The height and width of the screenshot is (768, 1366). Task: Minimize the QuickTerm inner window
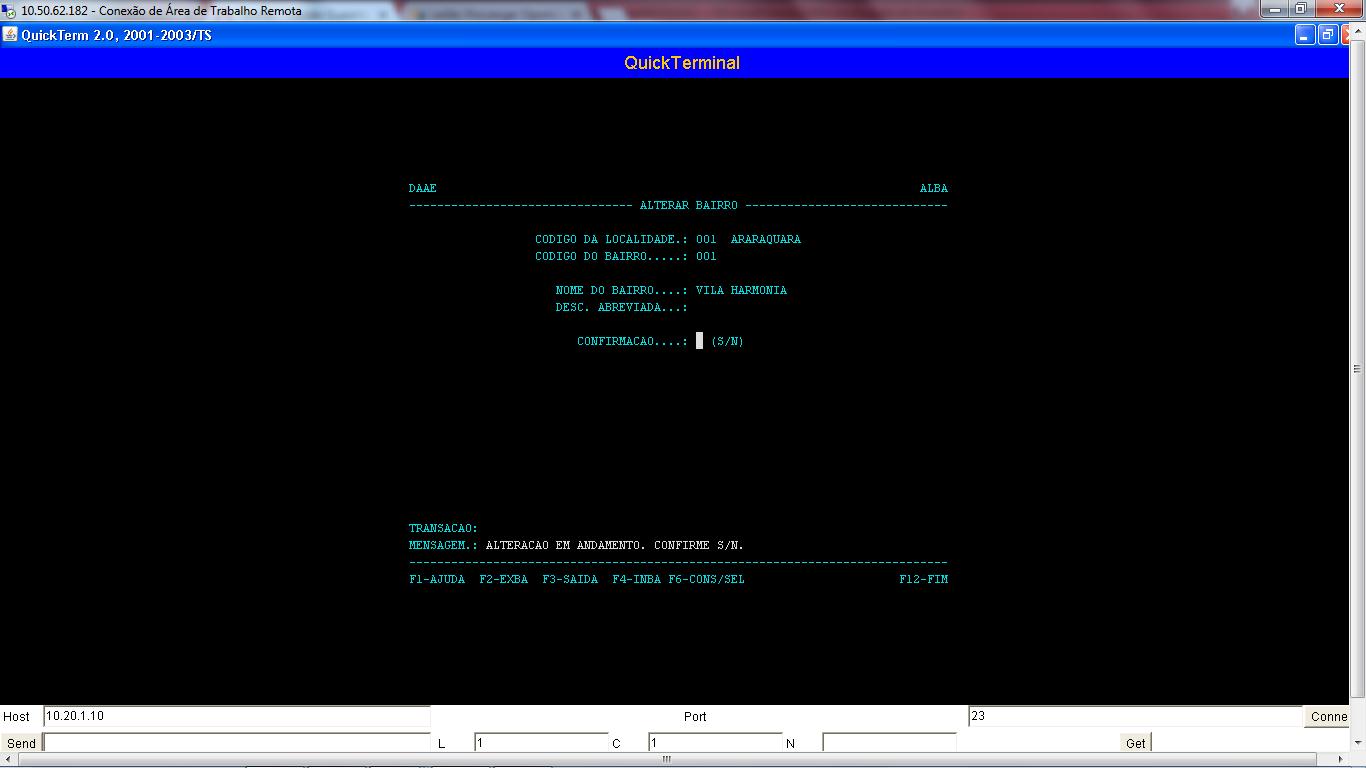1305,35
